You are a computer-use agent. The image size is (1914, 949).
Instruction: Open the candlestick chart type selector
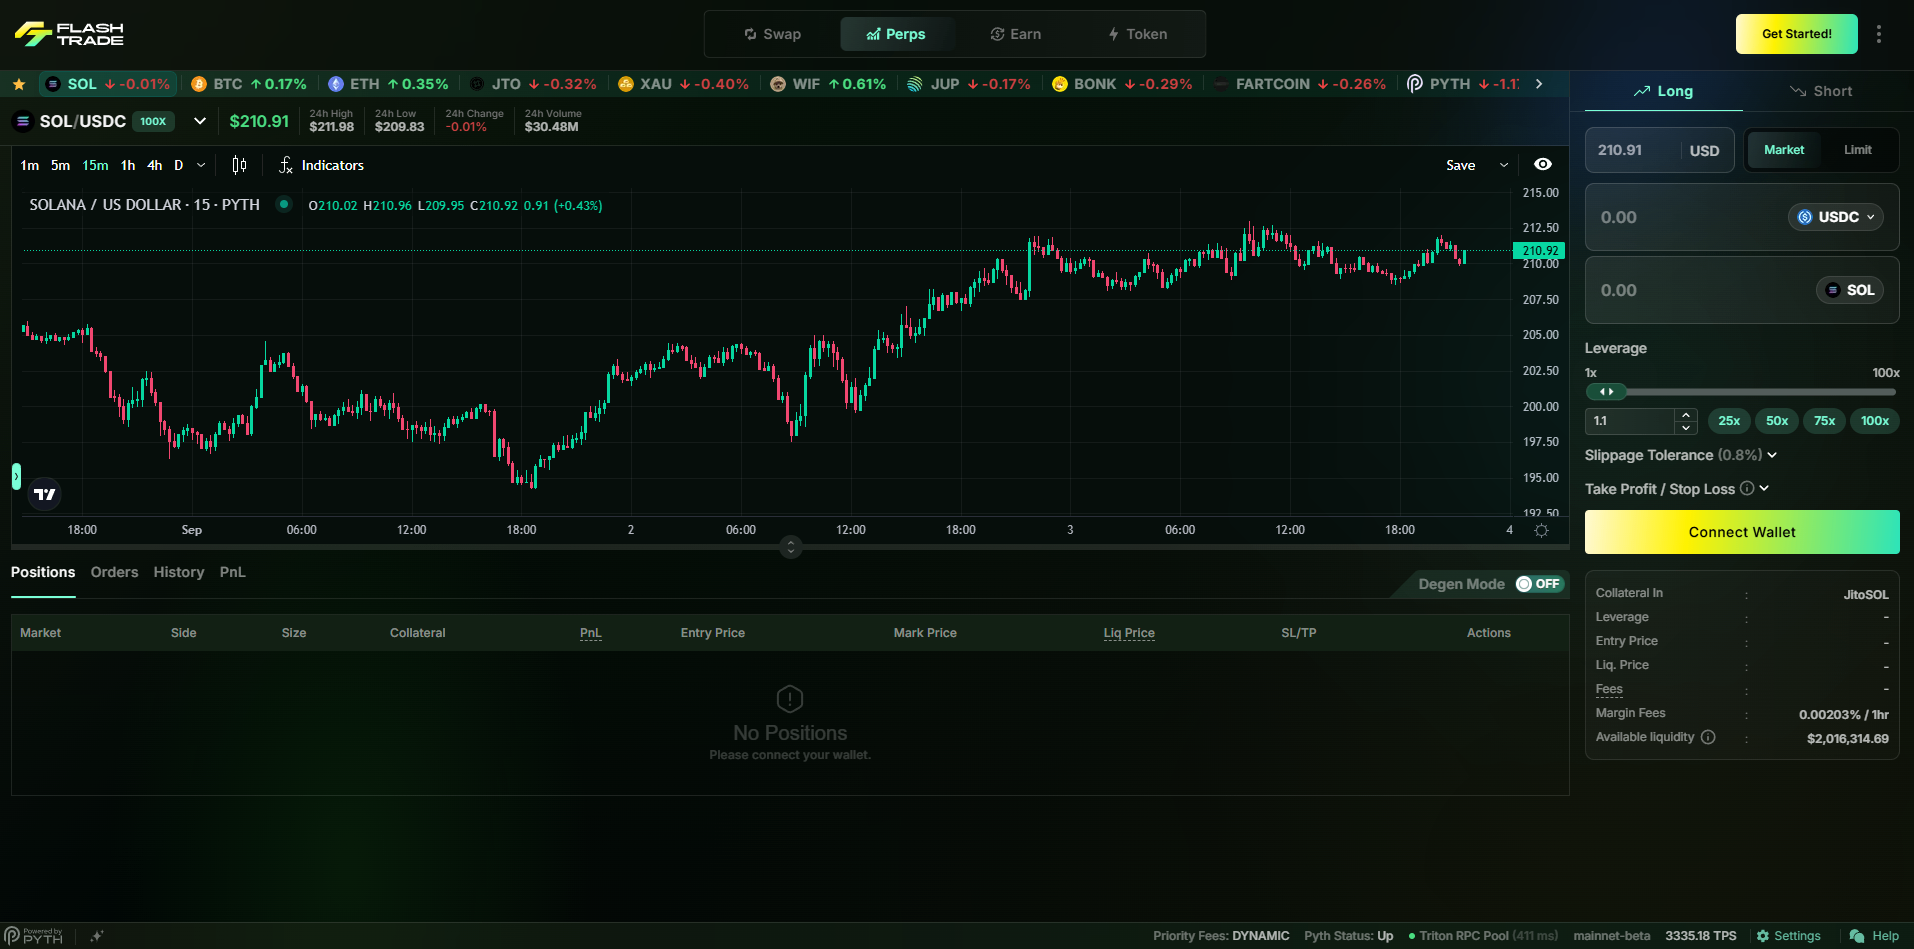click(x=239, y=165)
